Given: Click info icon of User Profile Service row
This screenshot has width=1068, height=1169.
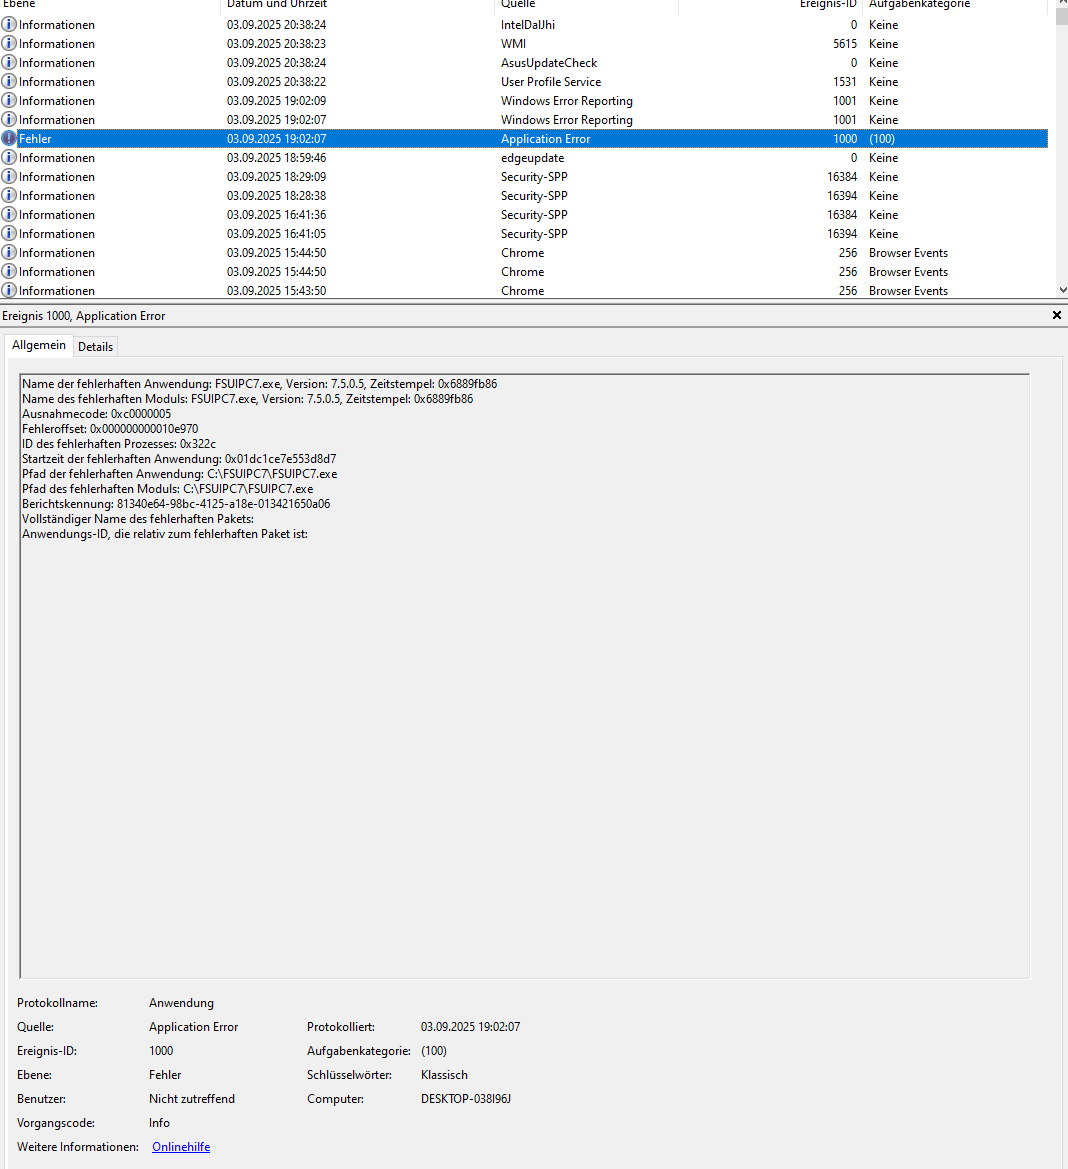Looking at the screenshot, I should tap(9, 81).
